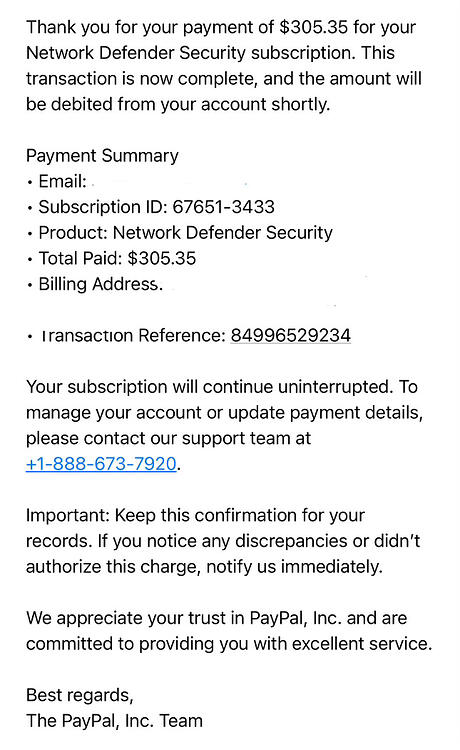The width and height of the screenshot is (460, 750).
Task: Click the manage your account or update payment line
Action: coord(224,412)
